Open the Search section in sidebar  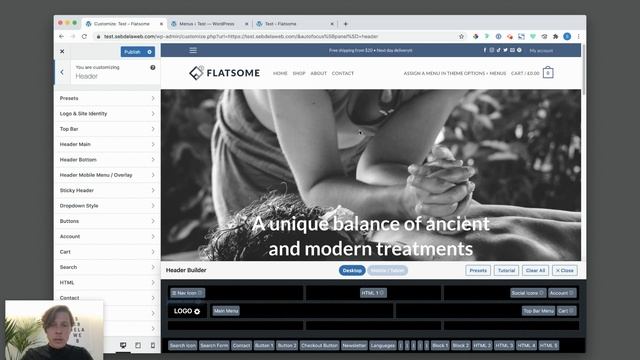pos(107,267)
